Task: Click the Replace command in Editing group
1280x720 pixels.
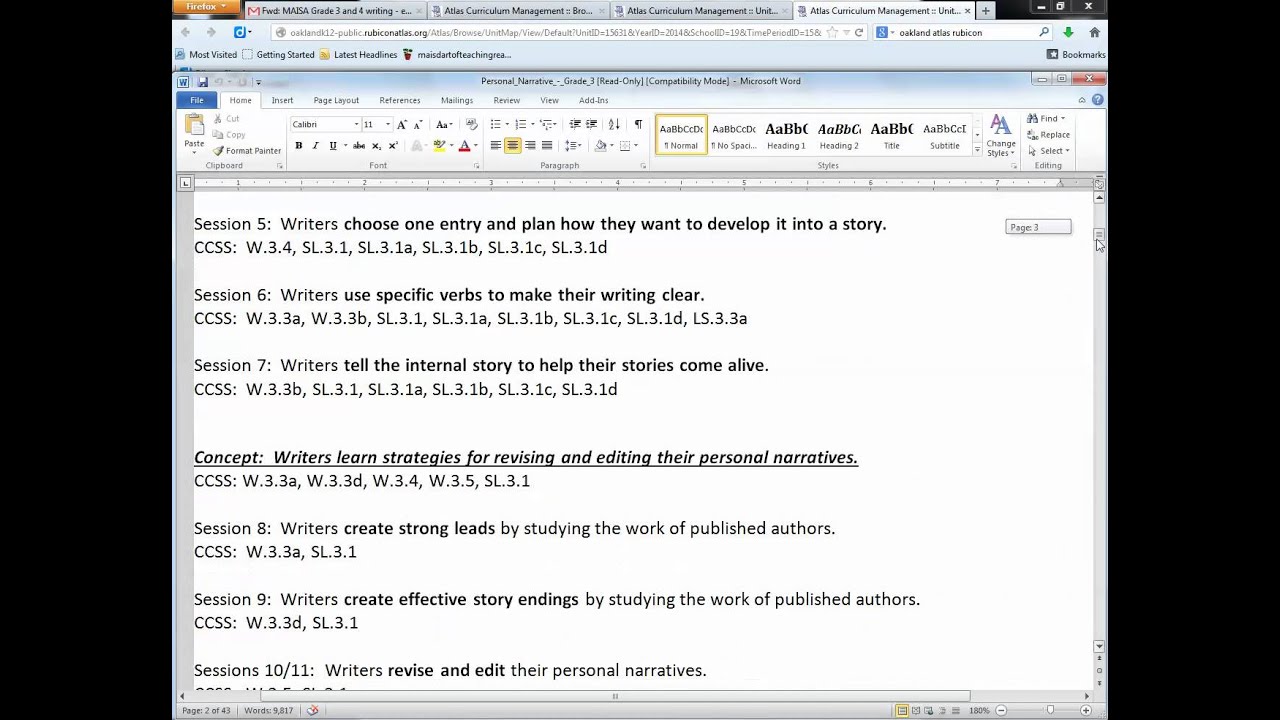Action: point(1049,134)
